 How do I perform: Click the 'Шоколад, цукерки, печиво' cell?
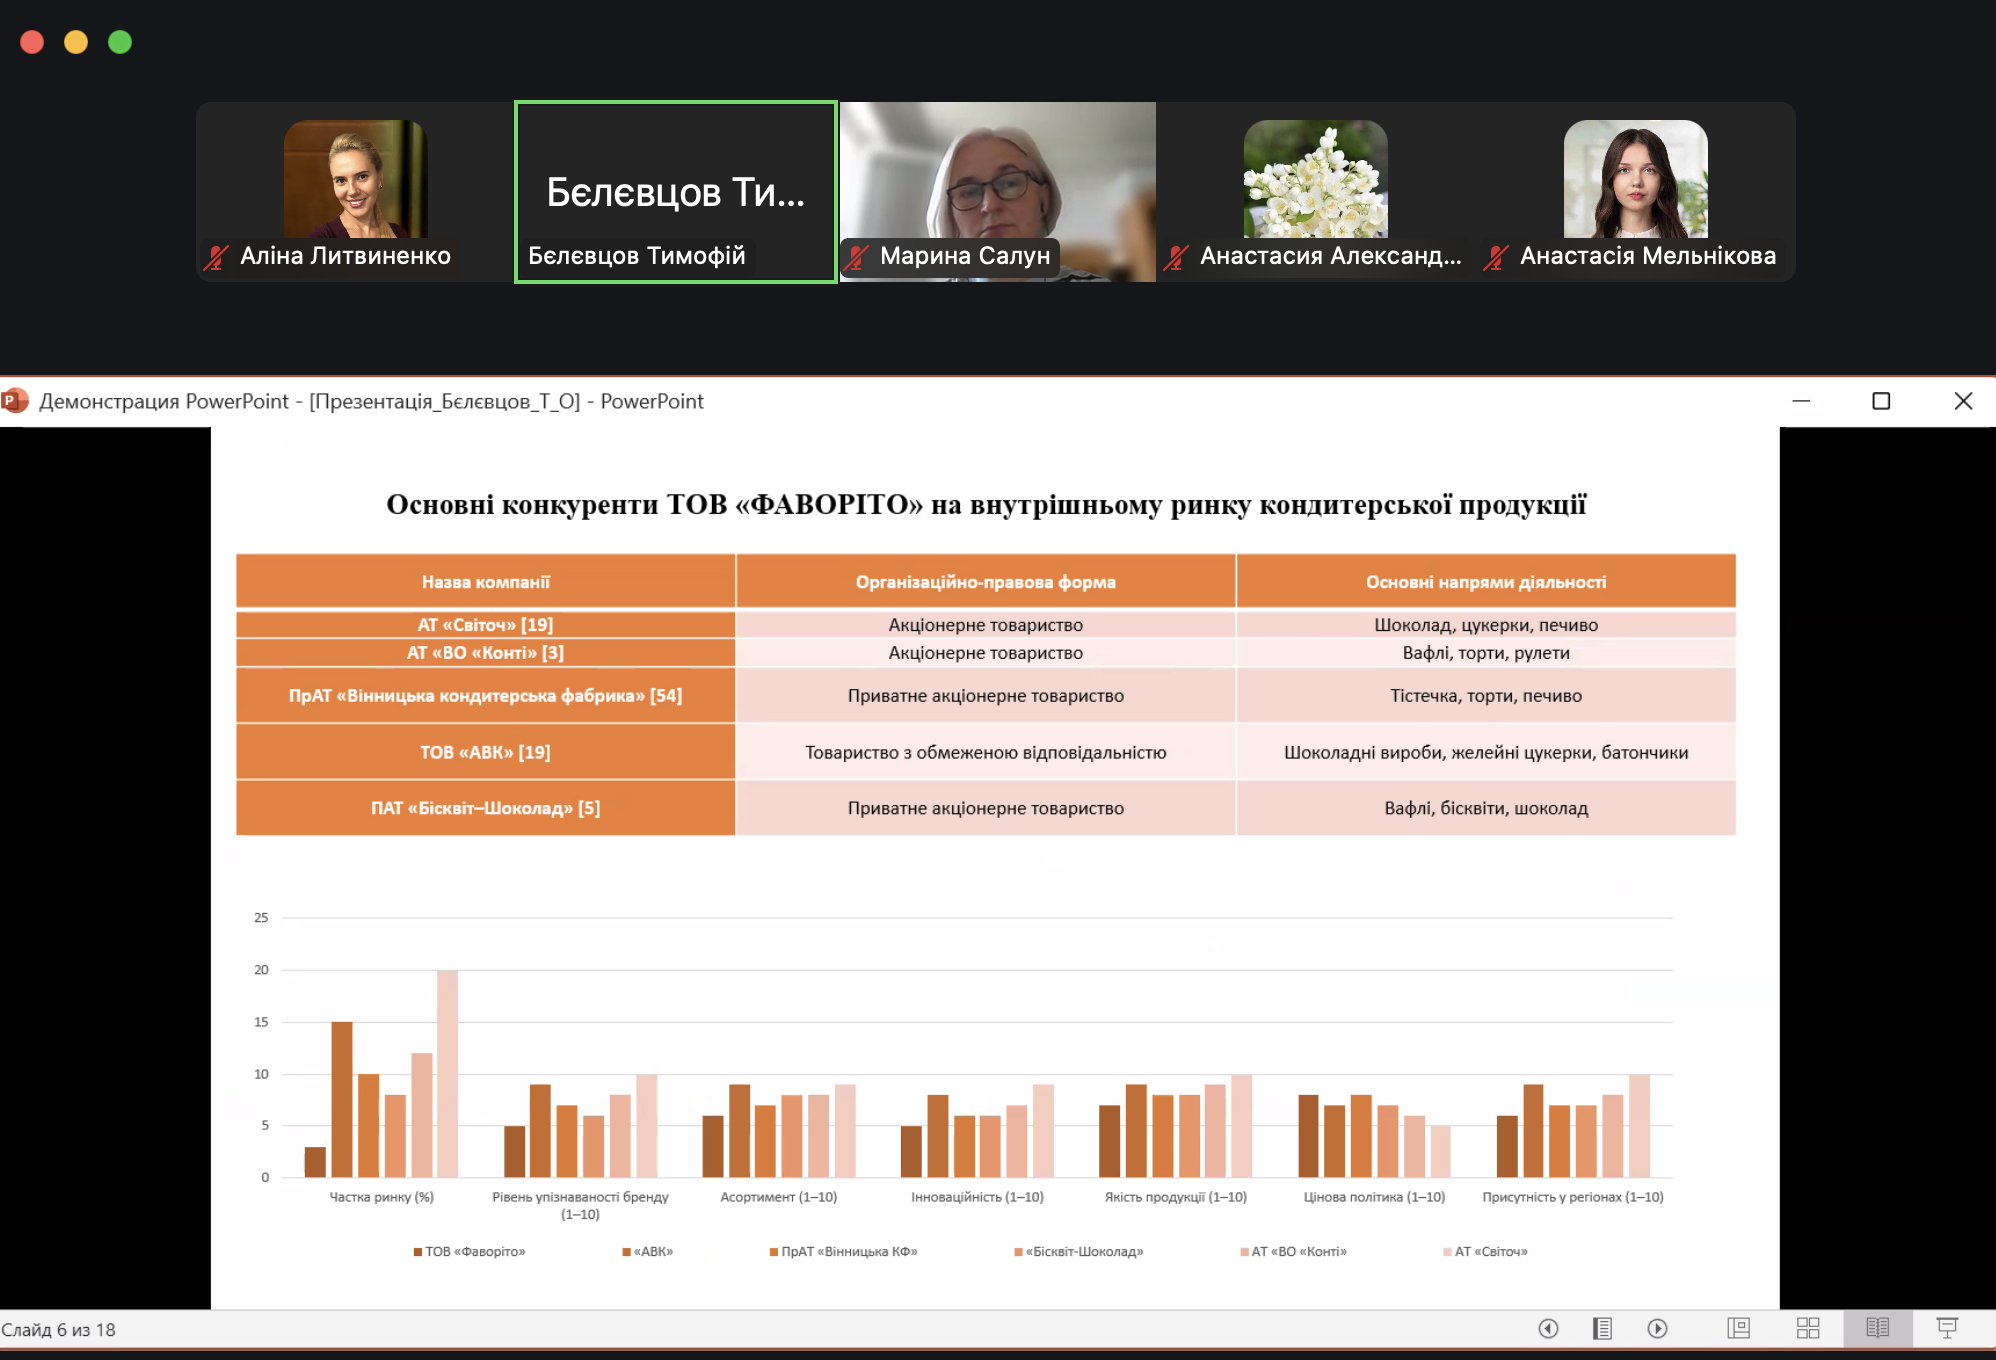coord(1486,625)
